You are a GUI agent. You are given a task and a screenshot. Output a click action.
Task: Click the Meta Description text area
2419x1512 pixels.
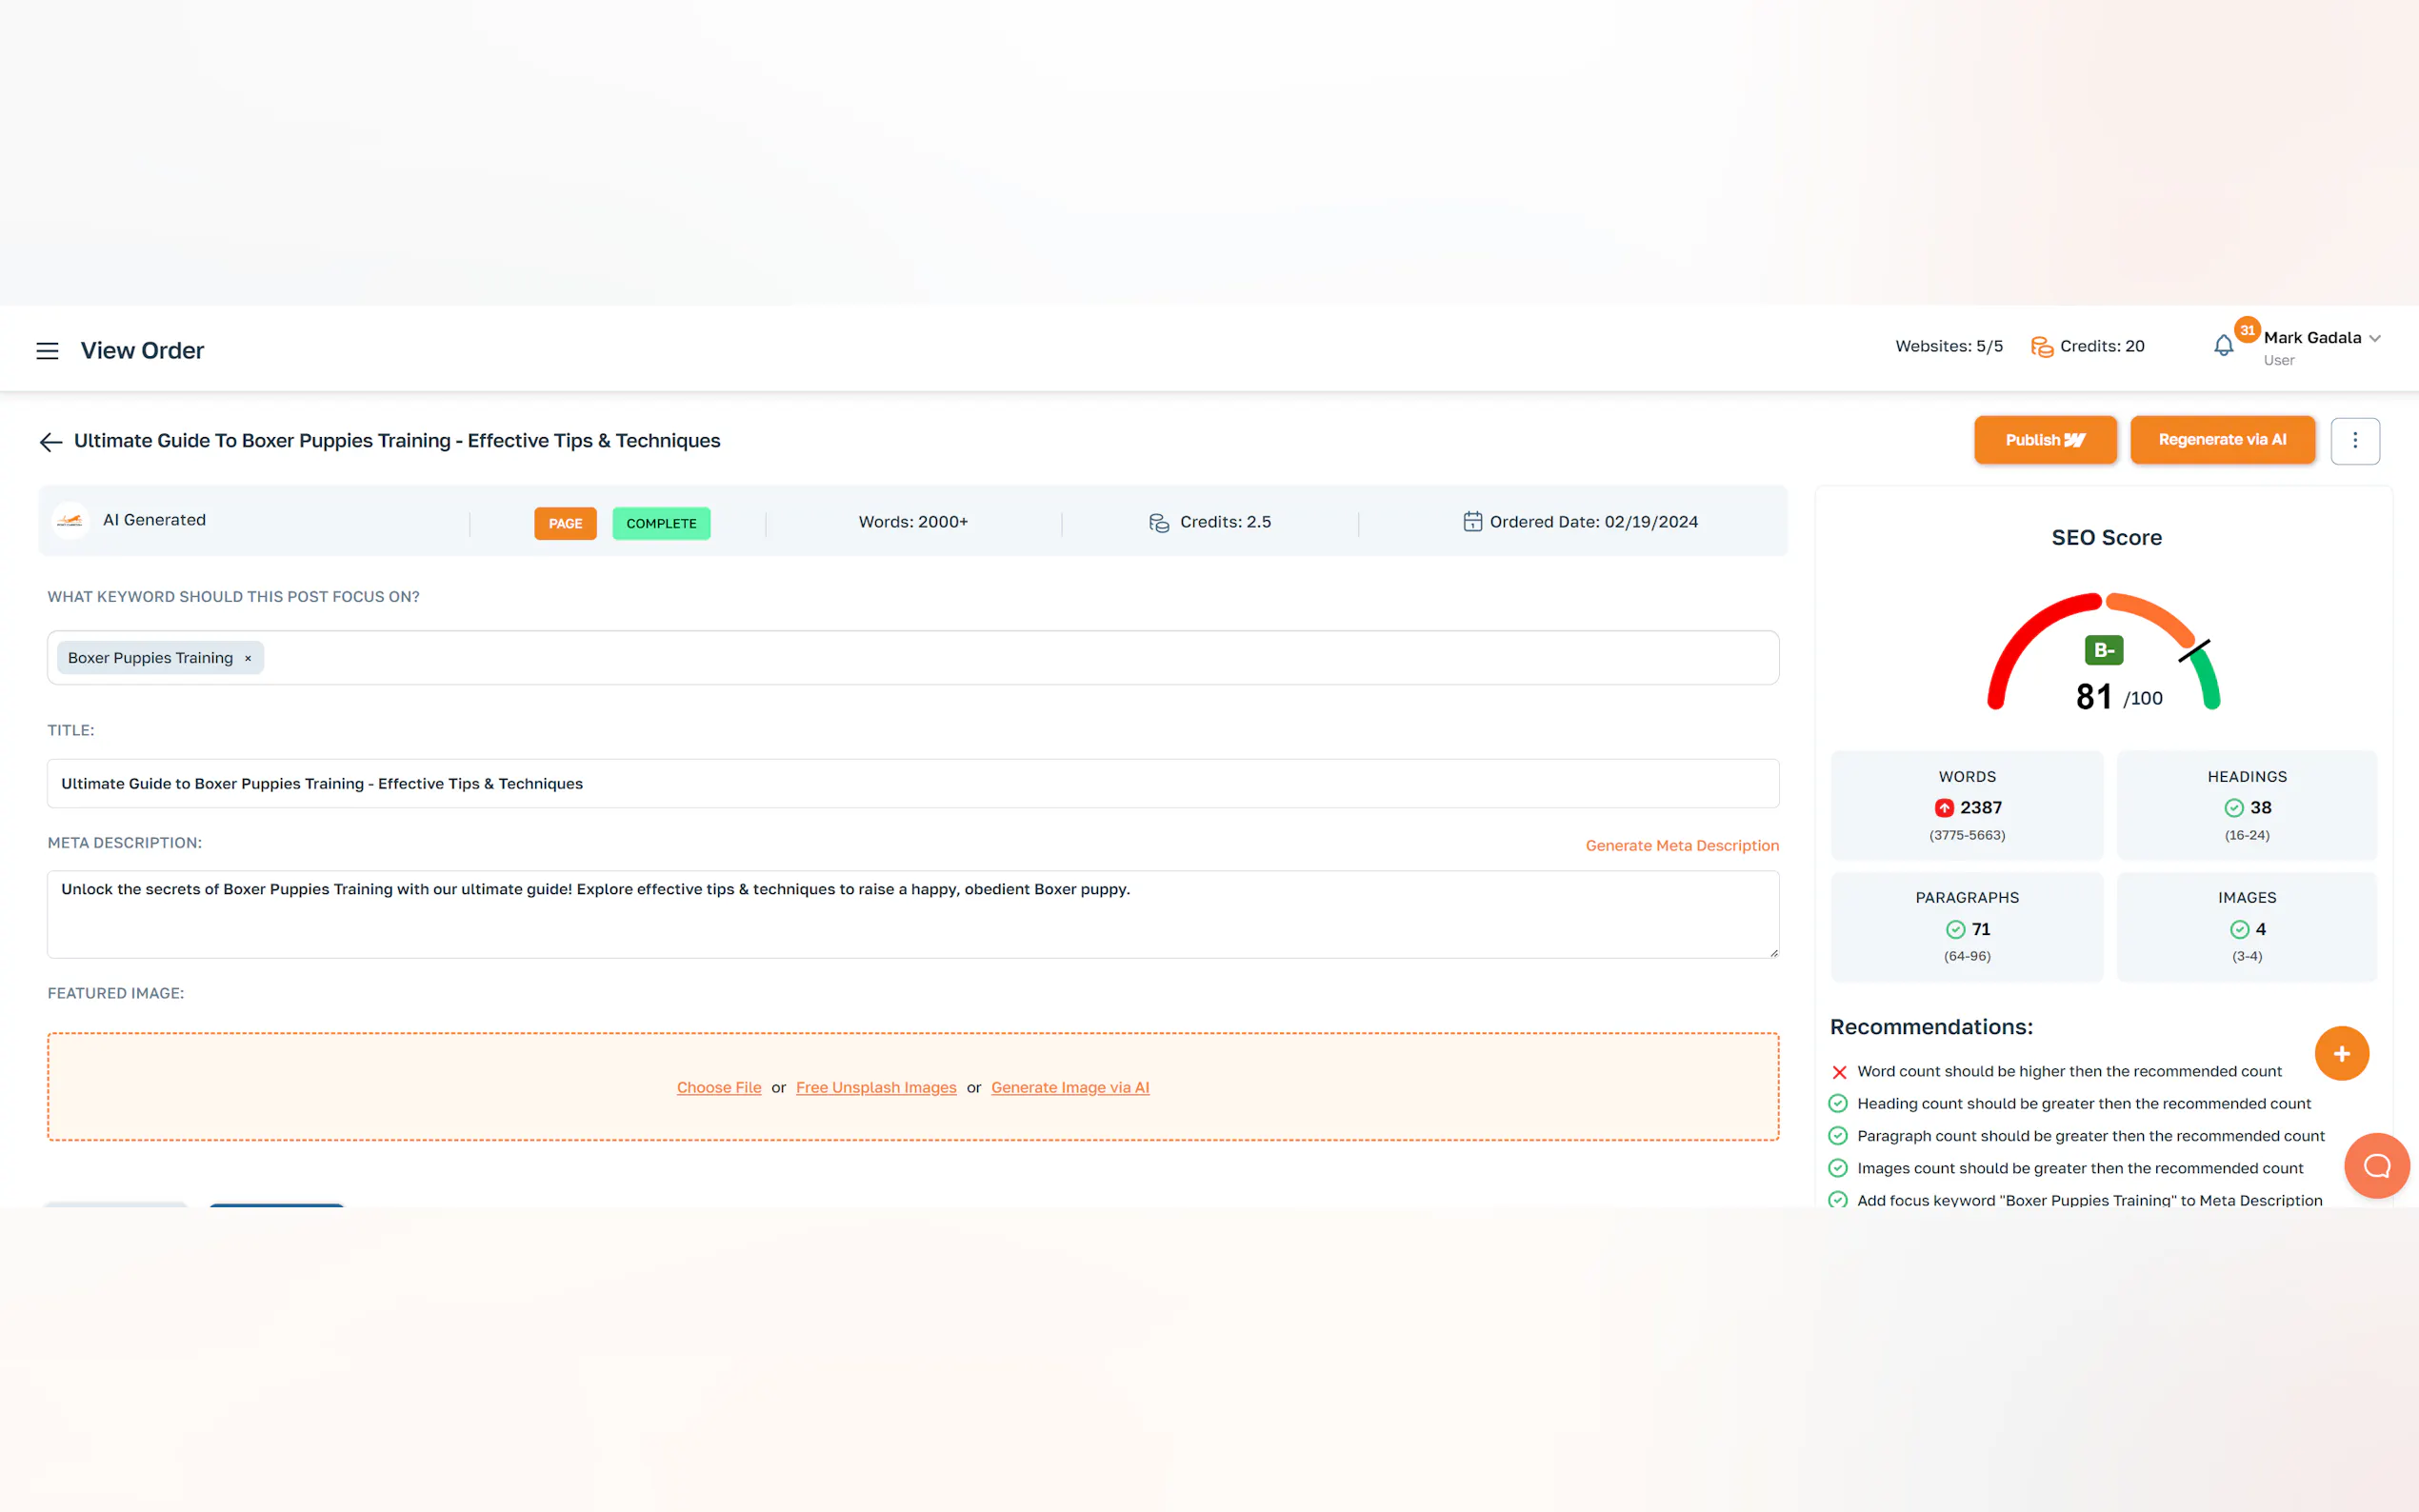pos(912,915)
